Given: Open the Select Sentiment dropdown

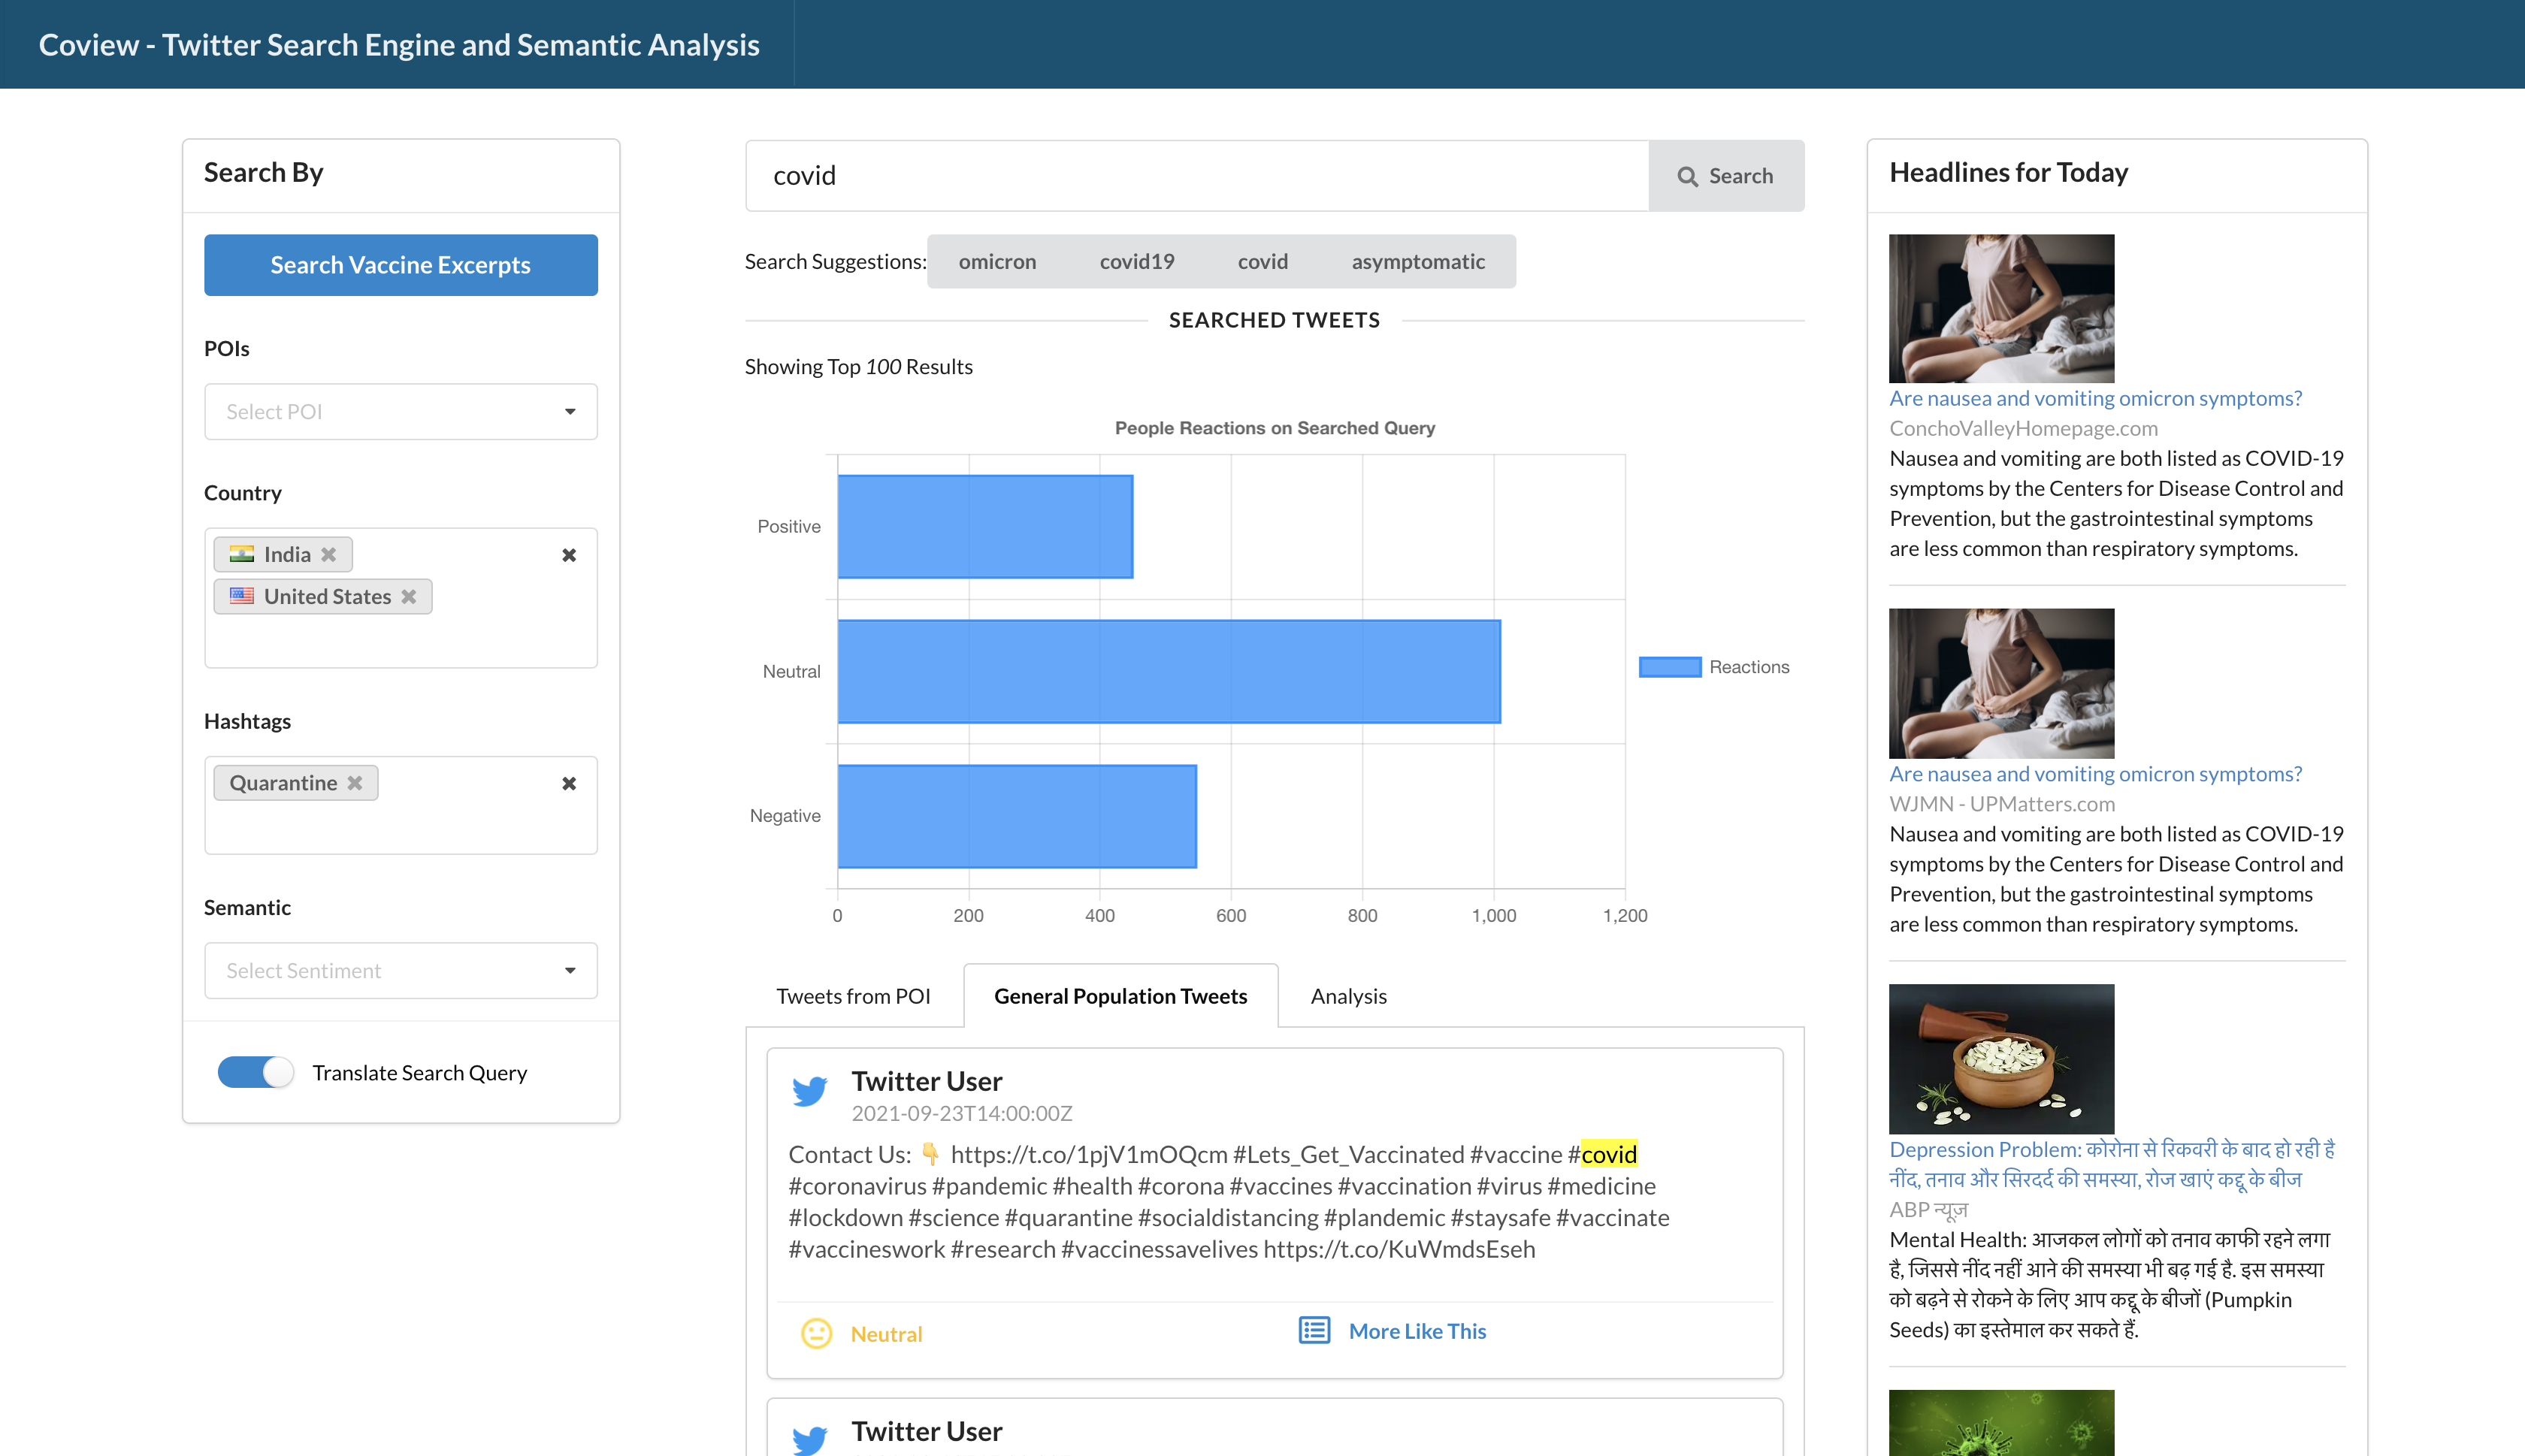Looking at the screenshot, I should click(400, 970).
